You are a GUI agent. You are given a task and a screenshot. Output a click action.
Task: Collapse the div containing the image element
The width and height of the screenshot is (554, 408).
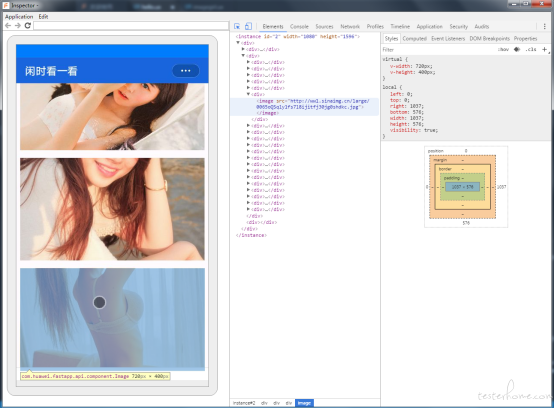(248, 94)
